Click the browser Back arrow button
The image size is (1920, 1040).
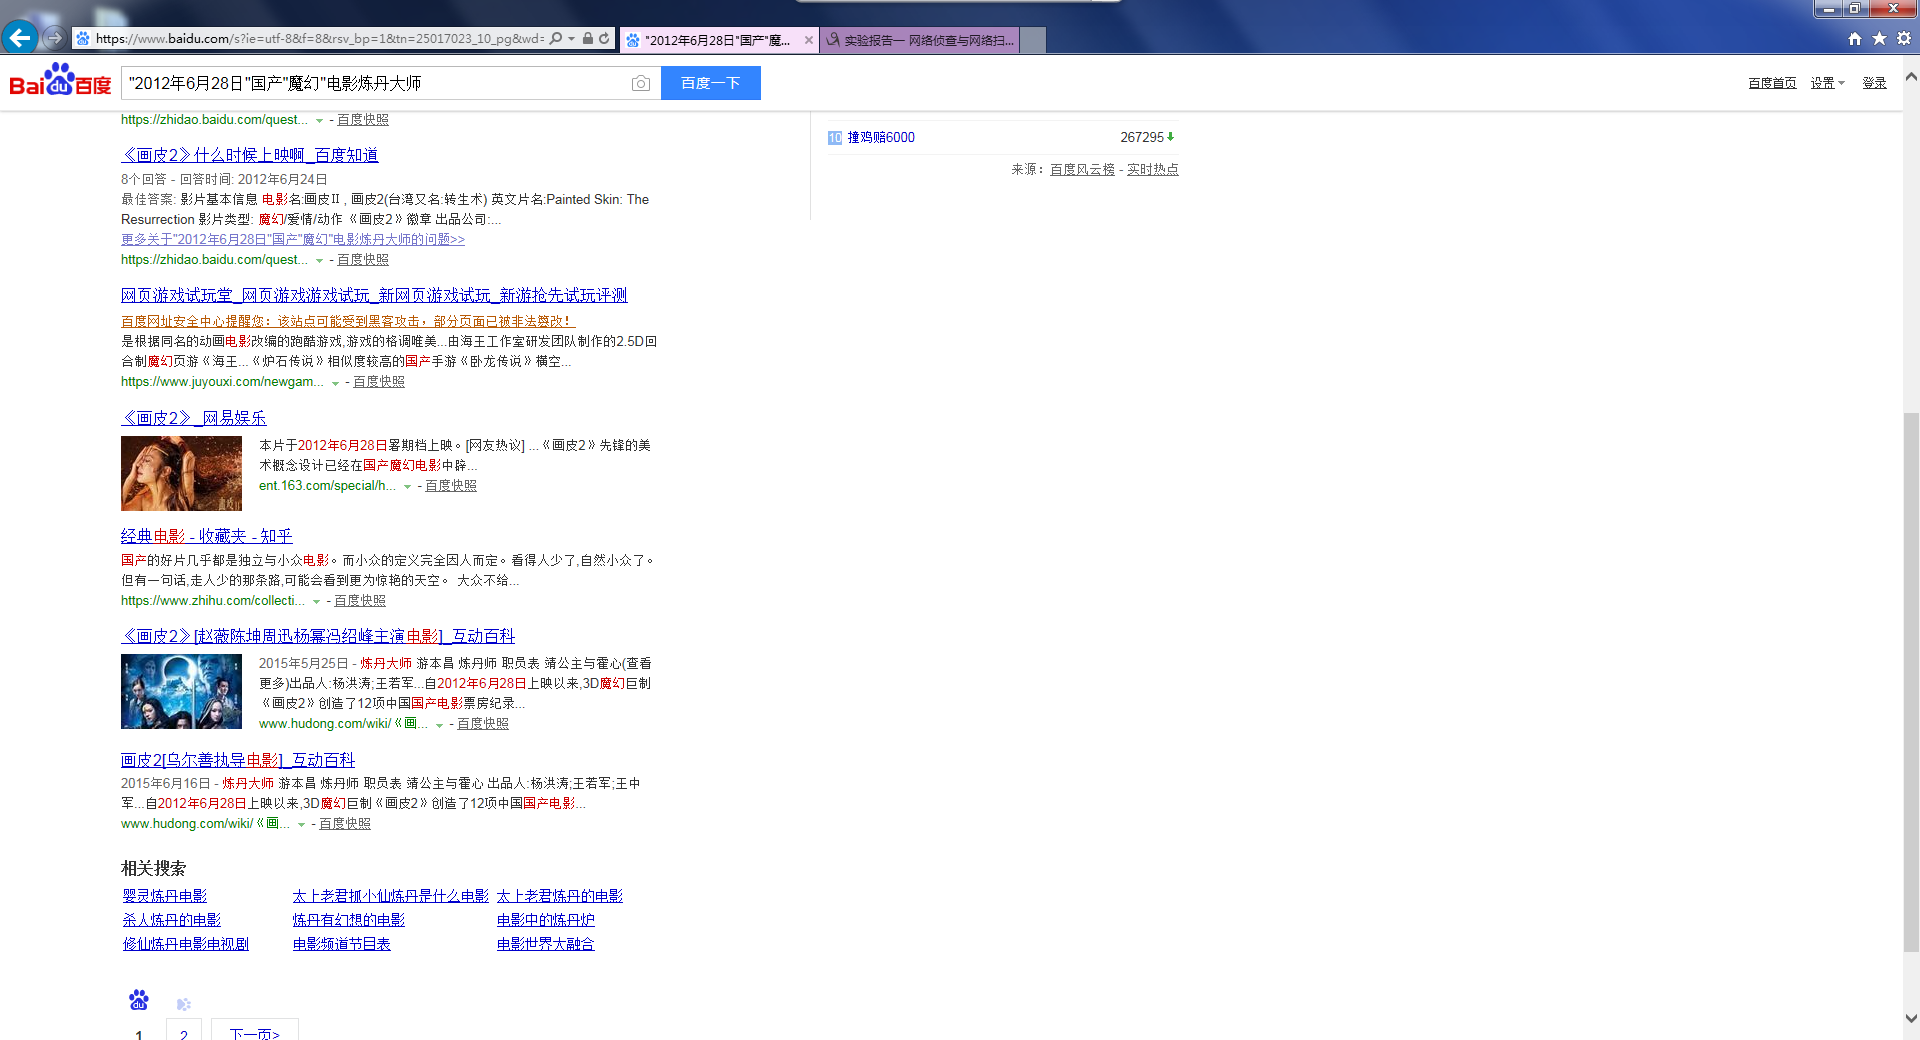[x=19, y=38]
